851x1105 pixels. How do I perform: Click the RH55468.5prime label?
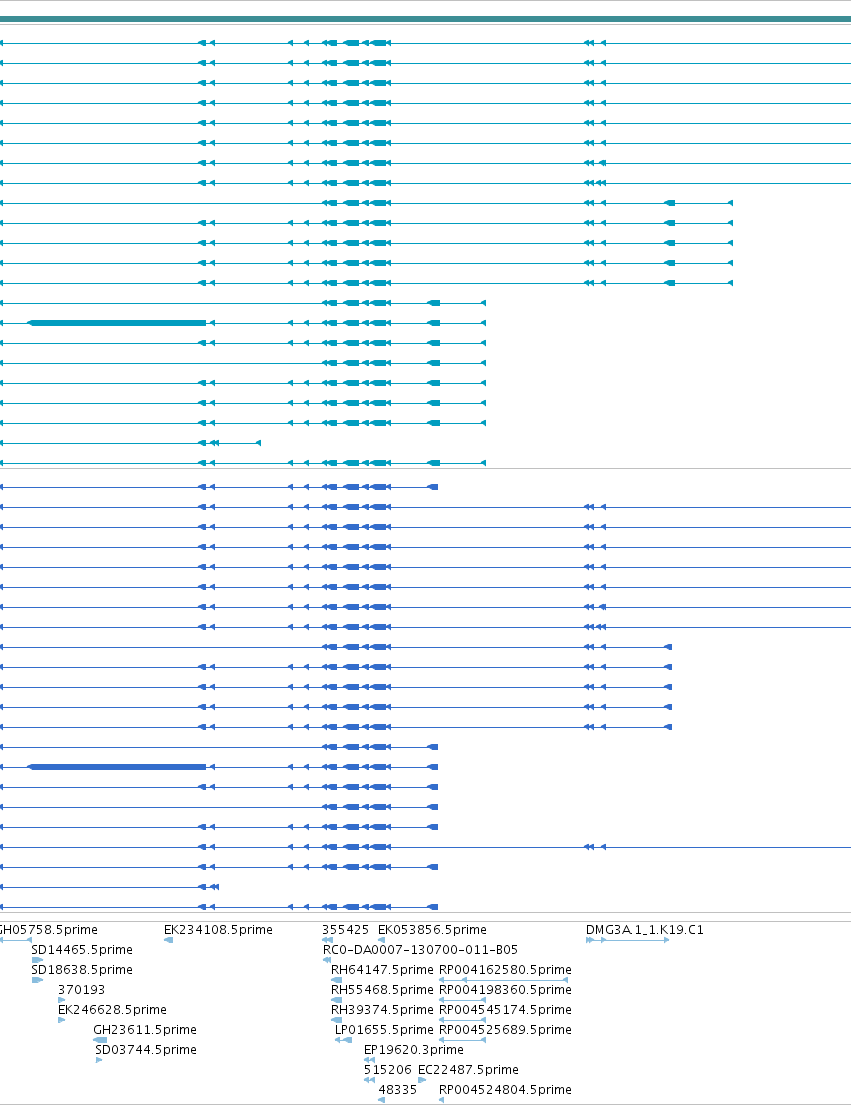pos(382,989)
